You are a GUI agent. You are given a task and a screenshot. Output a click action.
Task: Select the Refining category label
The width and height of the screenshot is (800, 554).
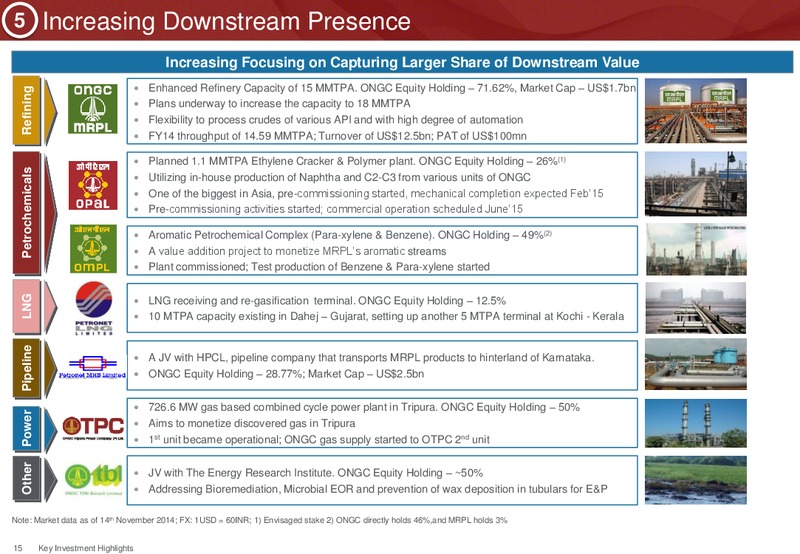[x=27, y=110]
